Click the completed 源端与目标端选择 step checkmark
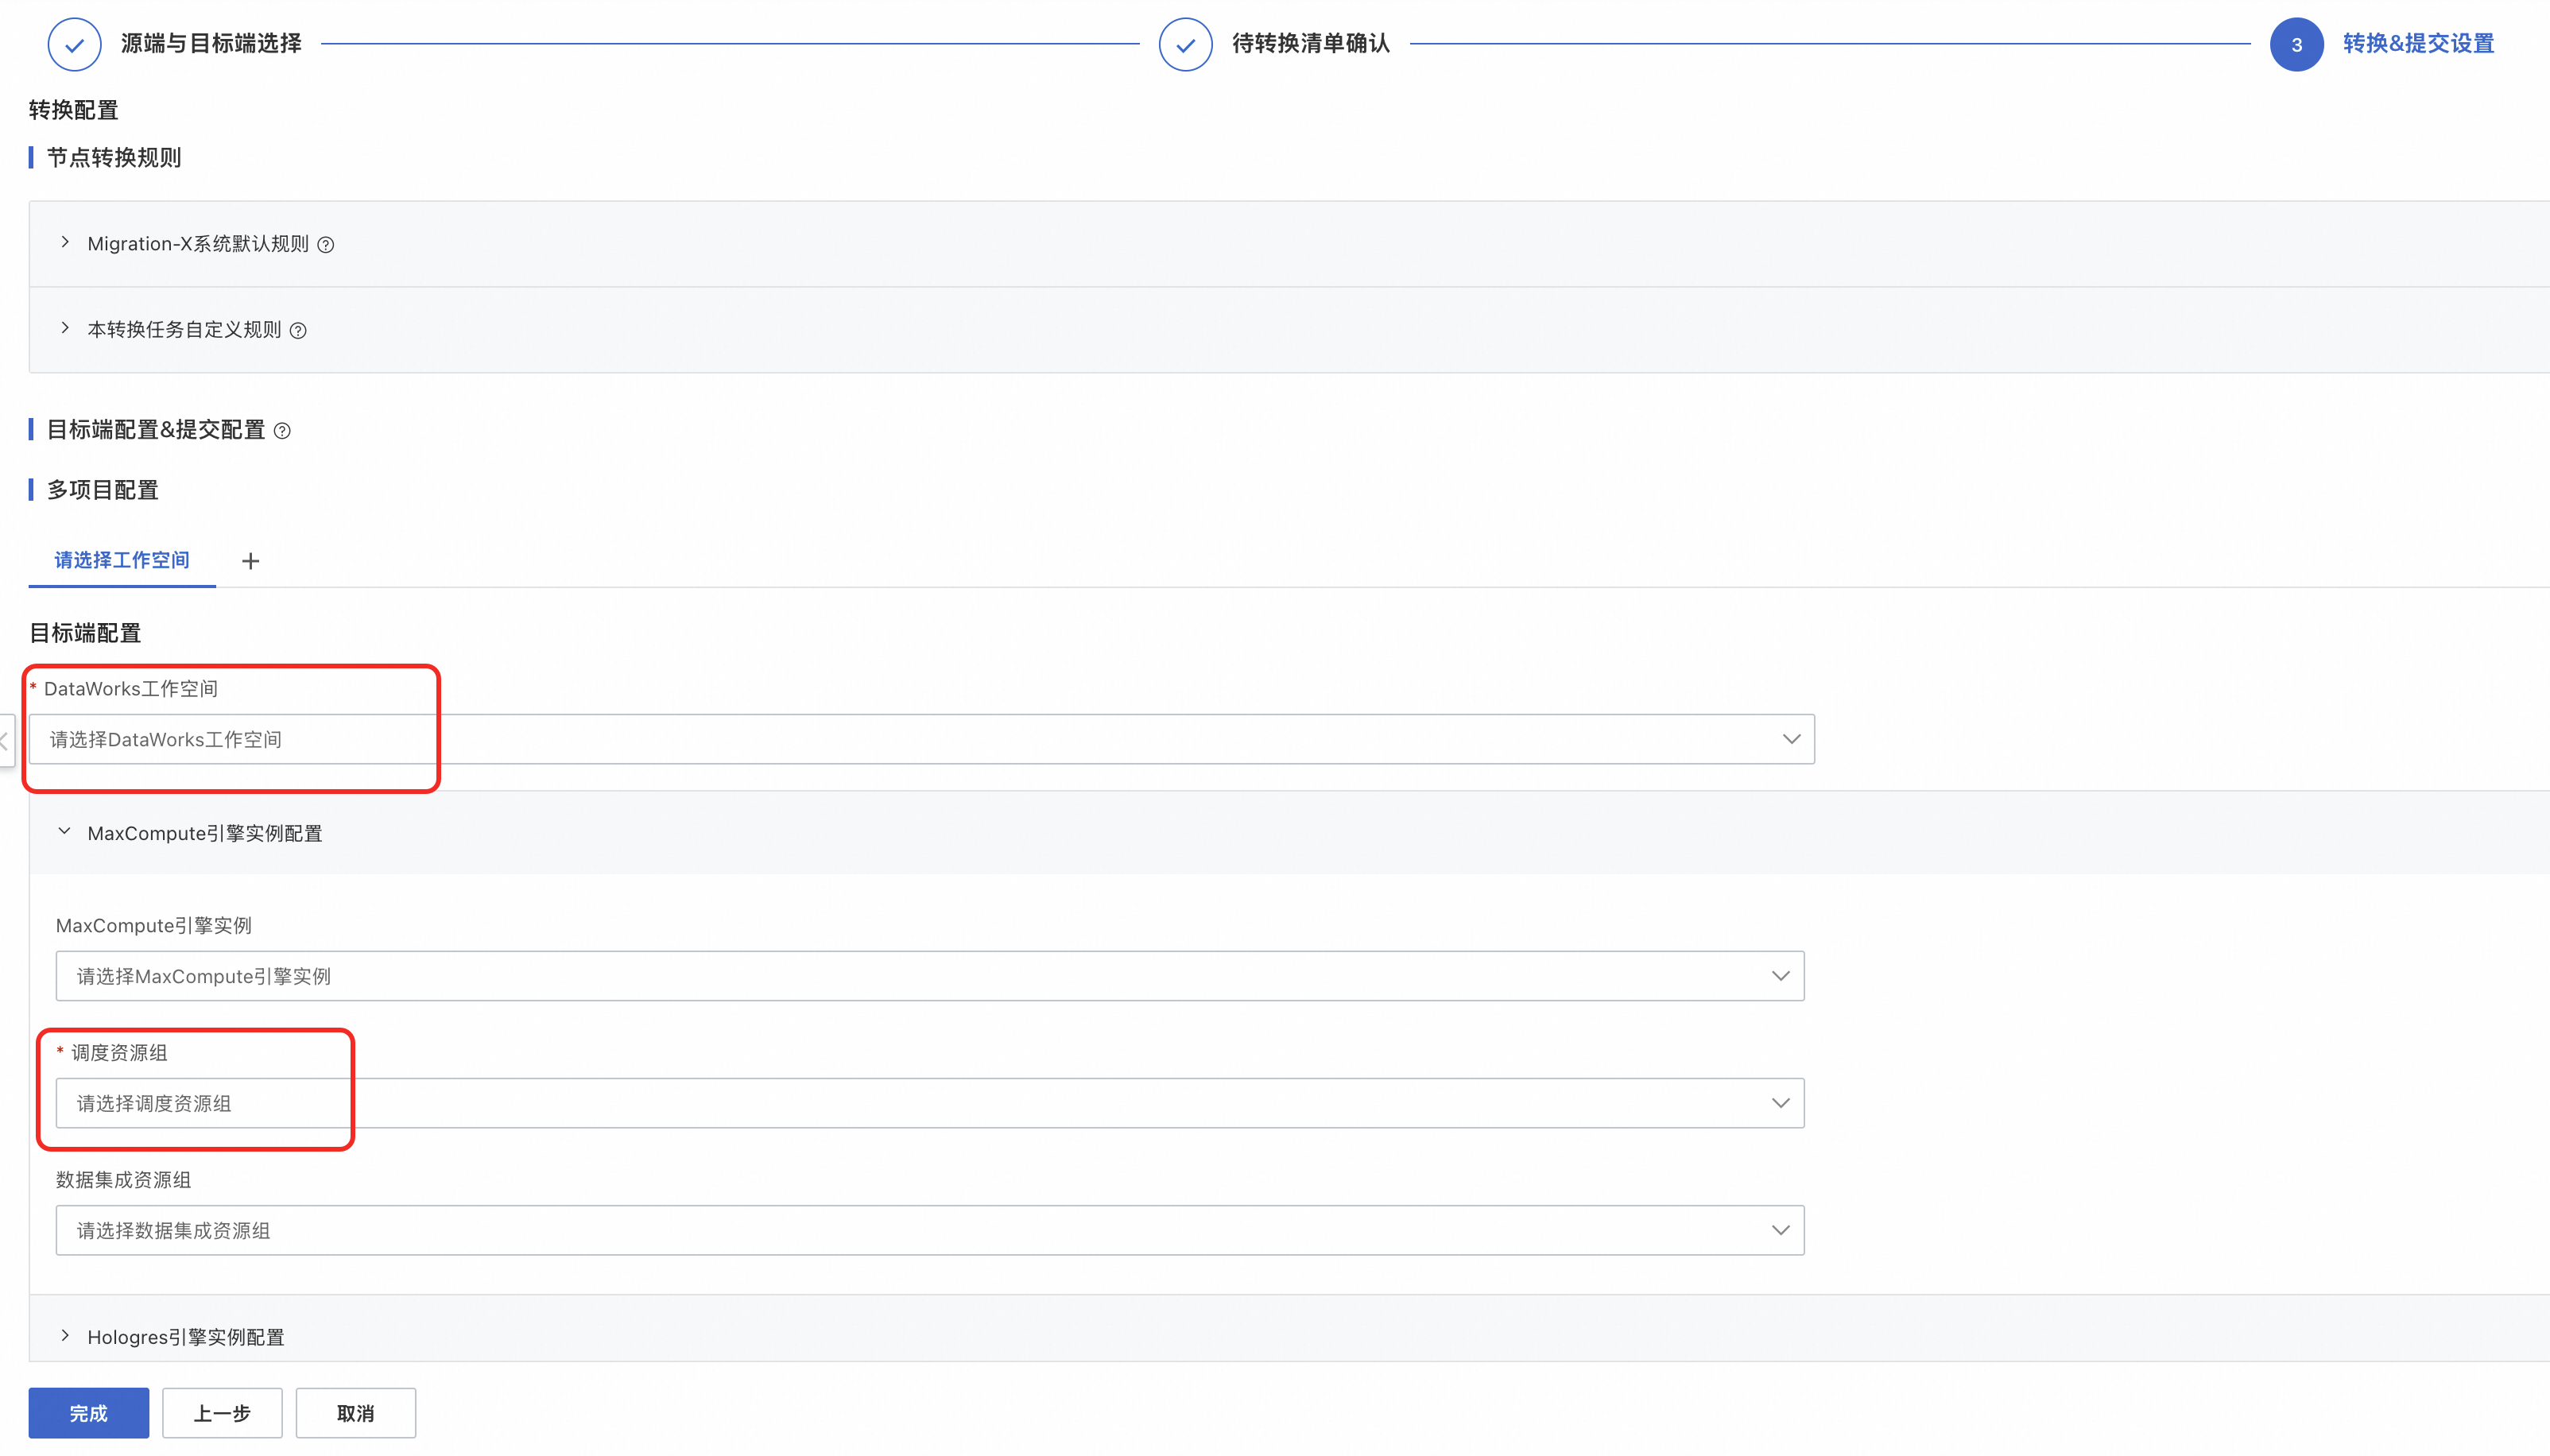 [x=74, y=44]
